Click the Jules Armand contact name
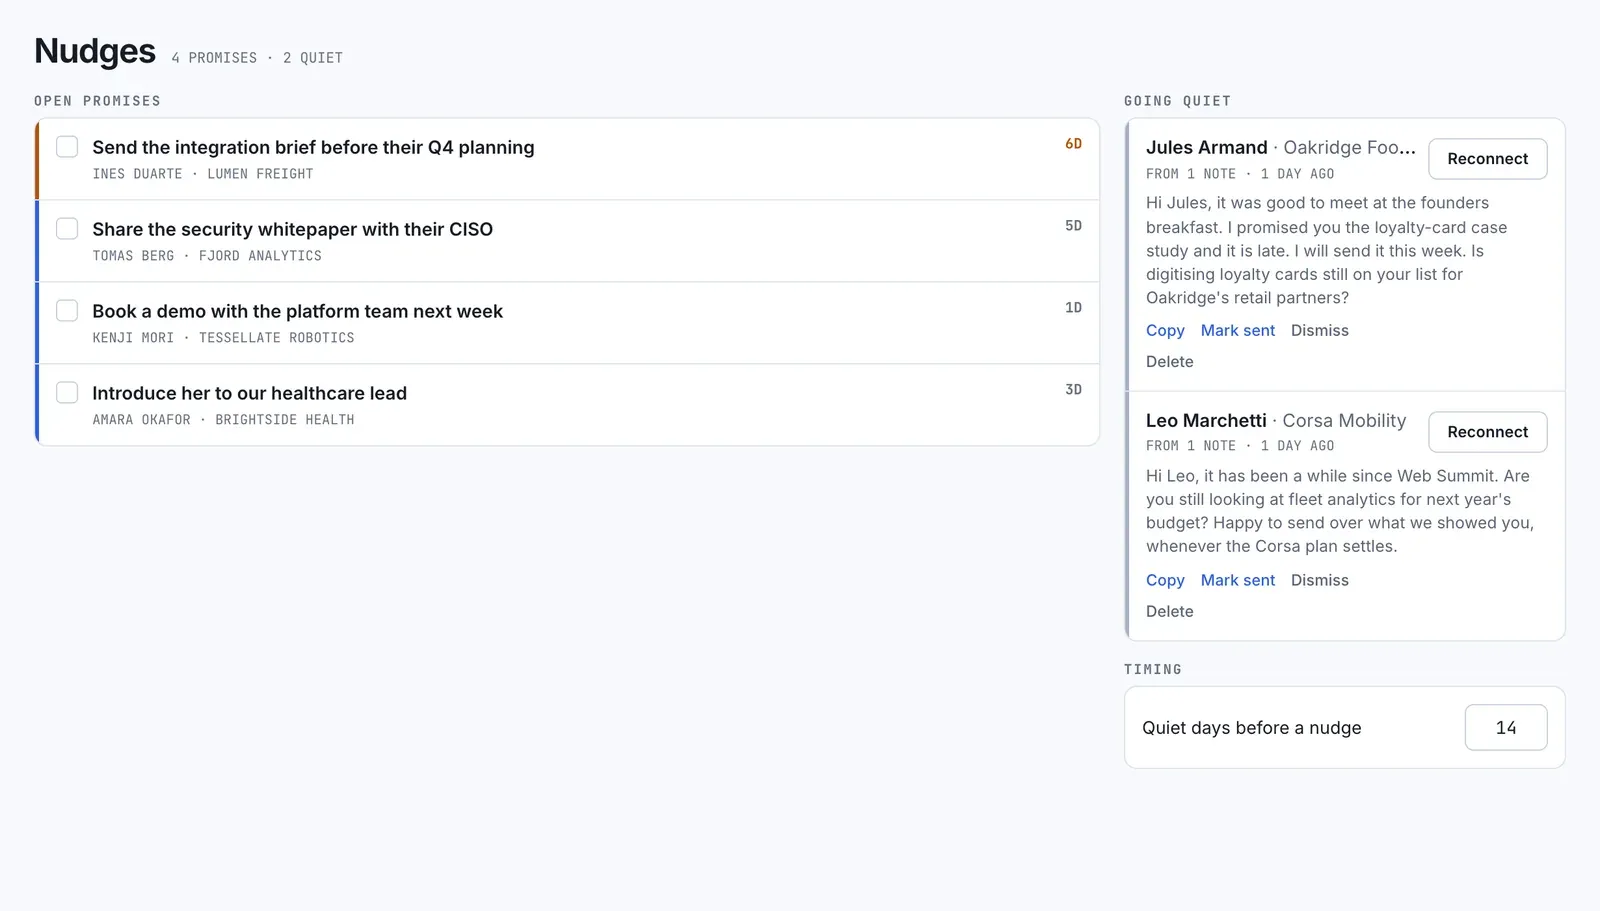This screenshot has height=911, width=1600. click(1206, 148)
